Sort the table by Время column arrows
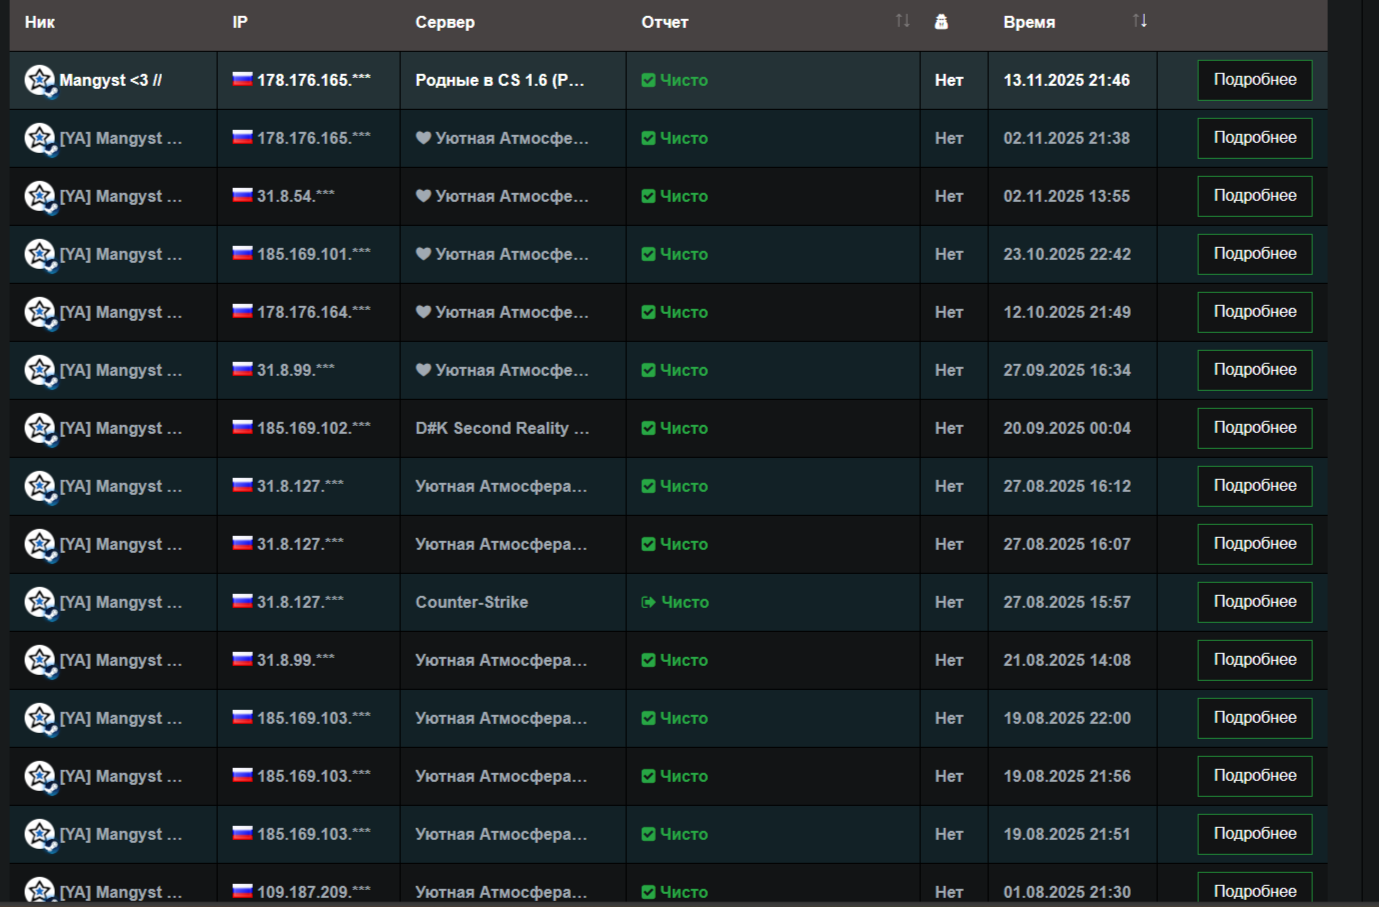Screen dimensions: 1379x907 (x=1139, y=21)
